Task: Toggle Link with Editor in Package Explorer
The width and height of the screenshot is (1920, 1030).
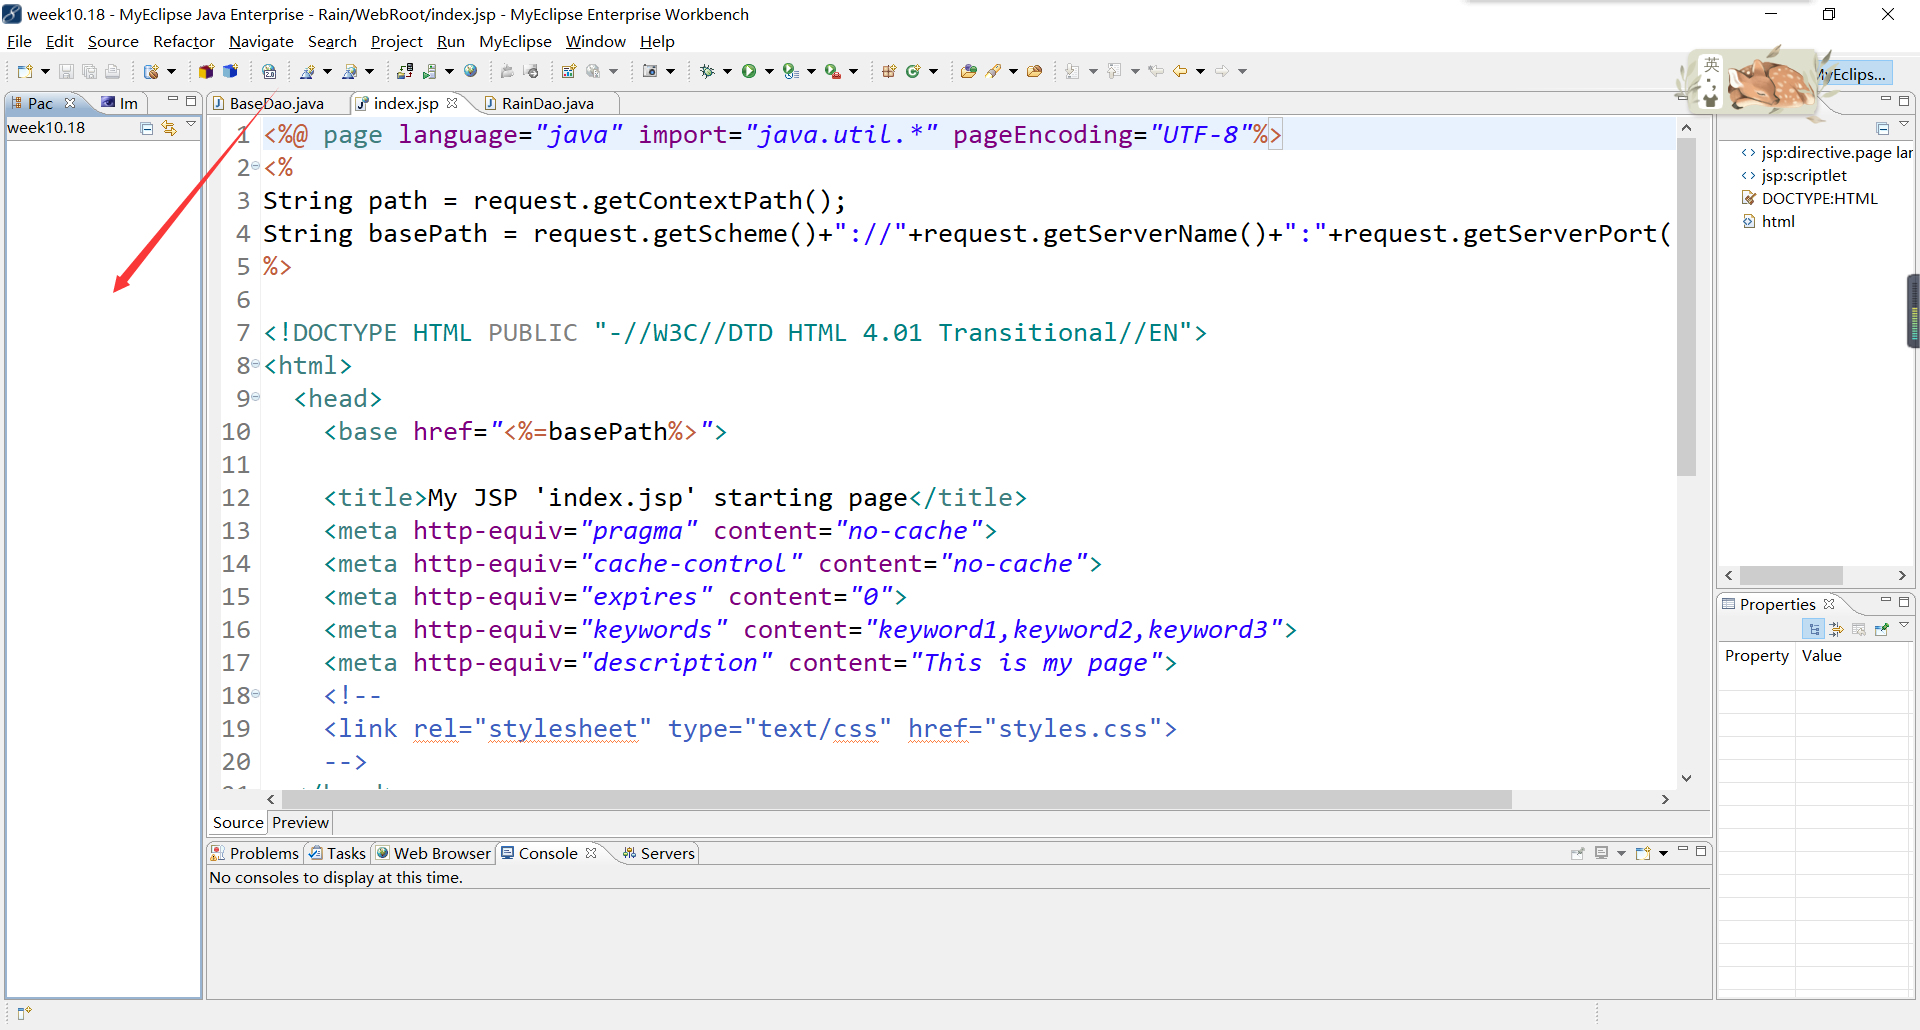Action: (x=169, y=128)
